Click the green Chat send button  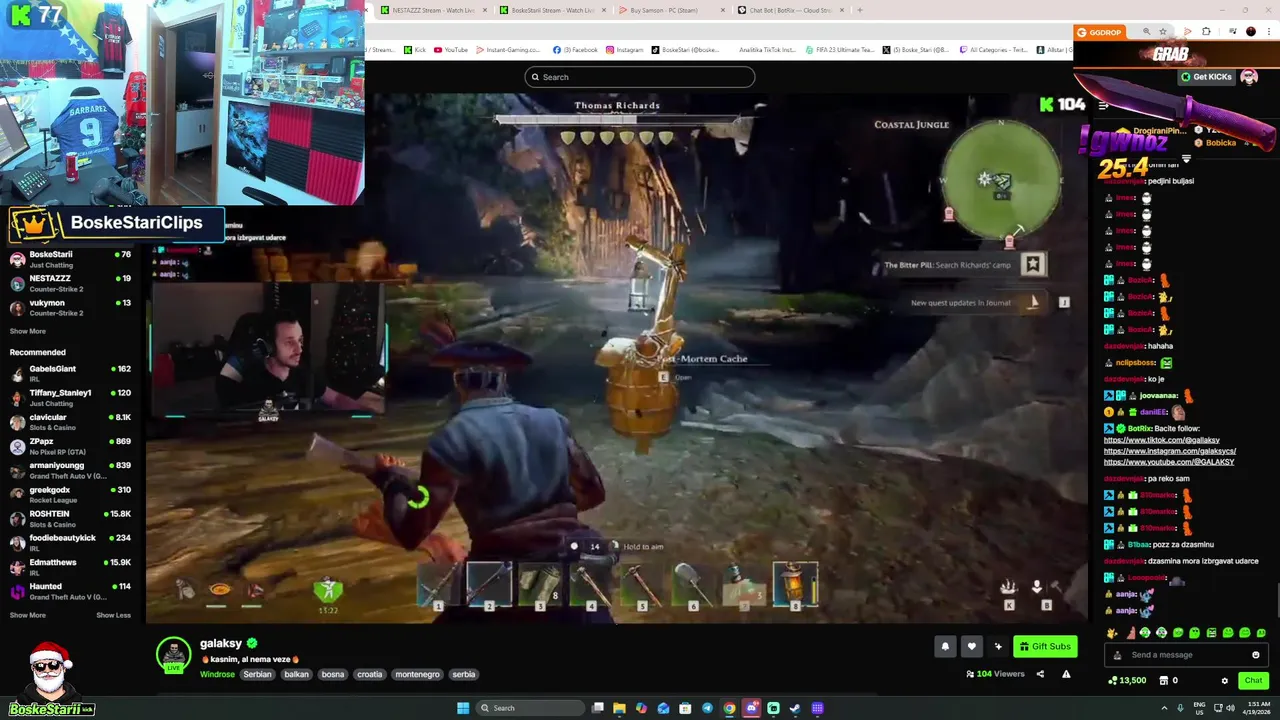pyautogui.click(x=1253, y=681)
